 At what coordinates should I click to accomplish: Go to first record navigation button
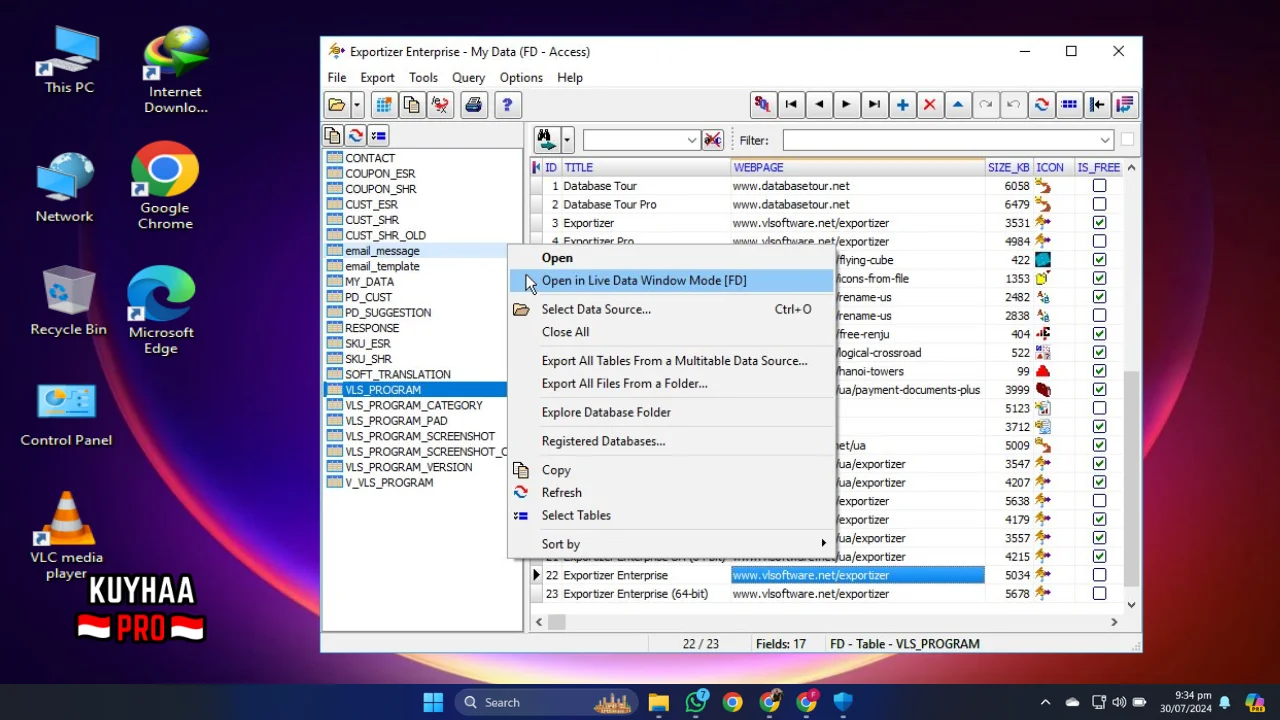(791, 105)
